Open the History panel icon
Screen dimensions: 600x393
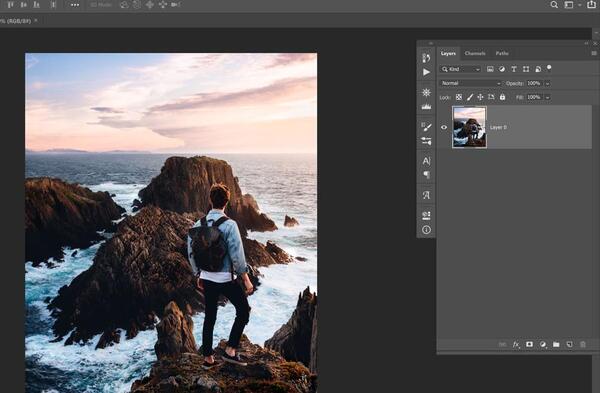coord(426,58)
